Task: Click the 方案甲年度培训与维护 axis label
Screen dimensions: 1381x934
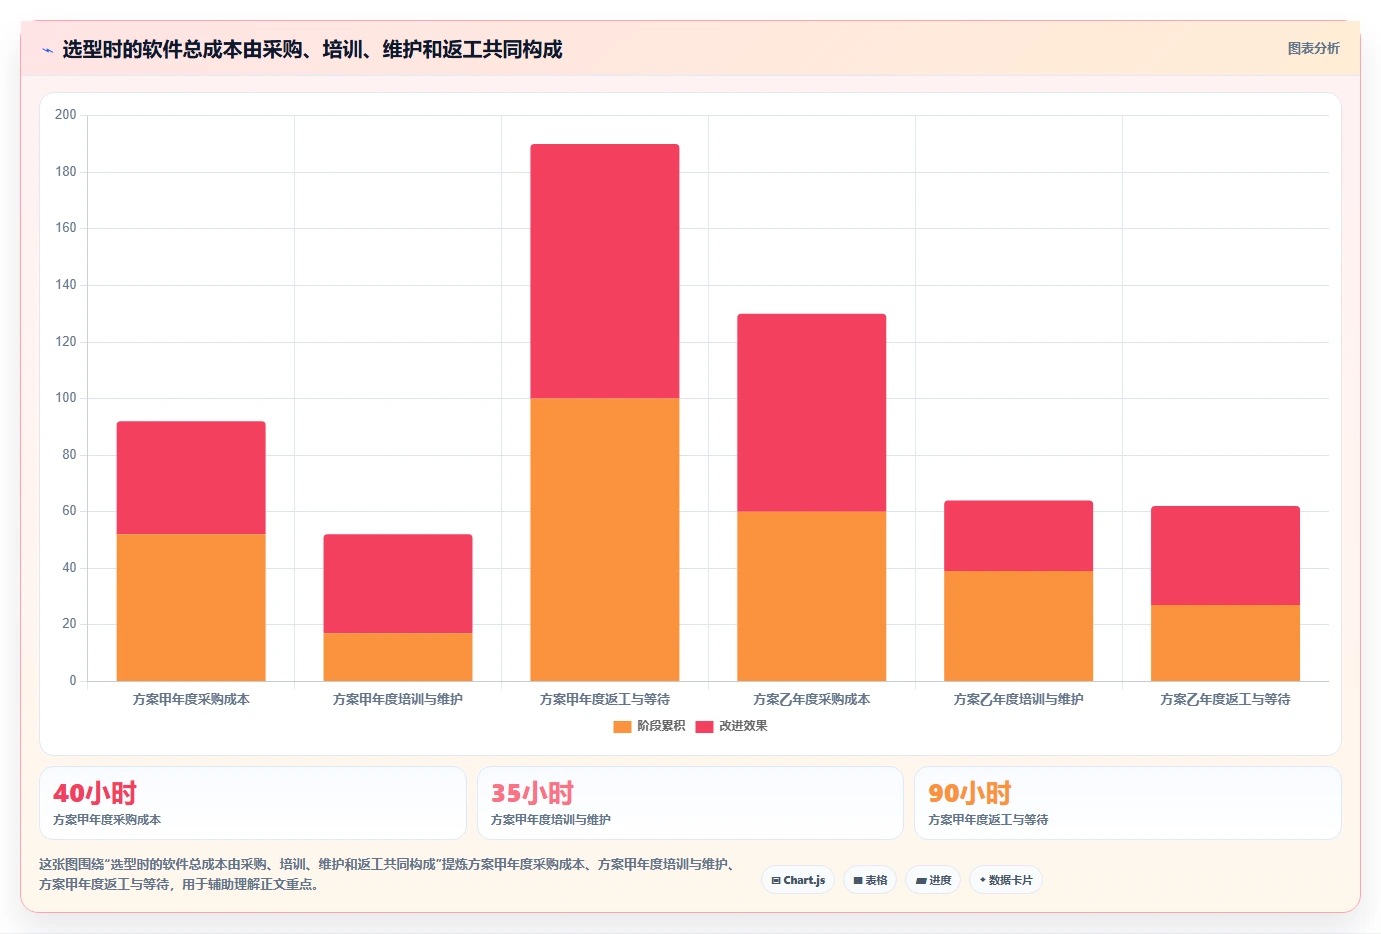Action: 398,699
